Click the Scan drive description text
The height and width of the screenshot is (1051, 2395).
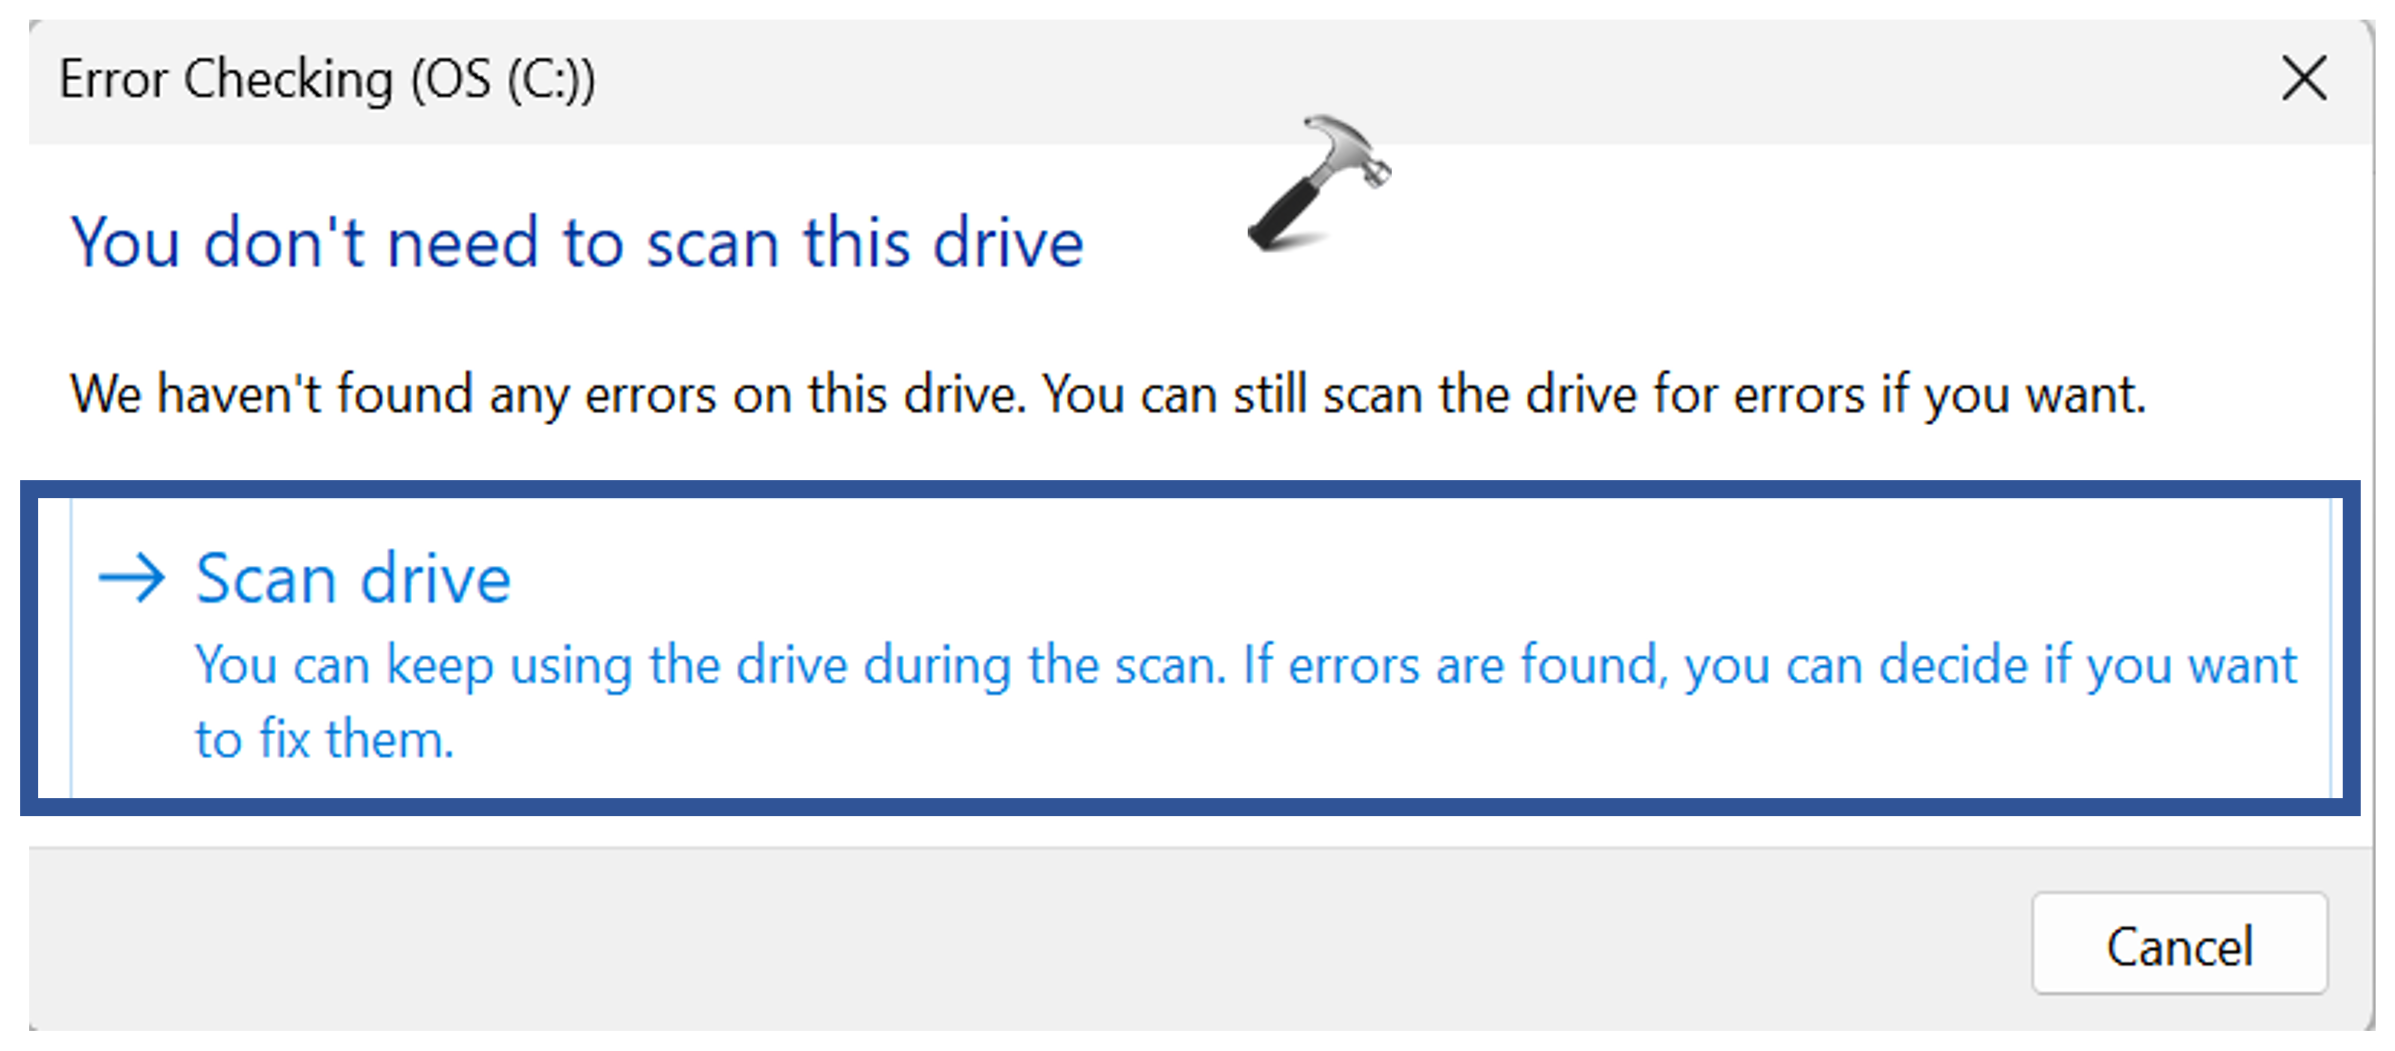tap(1245, 666)
